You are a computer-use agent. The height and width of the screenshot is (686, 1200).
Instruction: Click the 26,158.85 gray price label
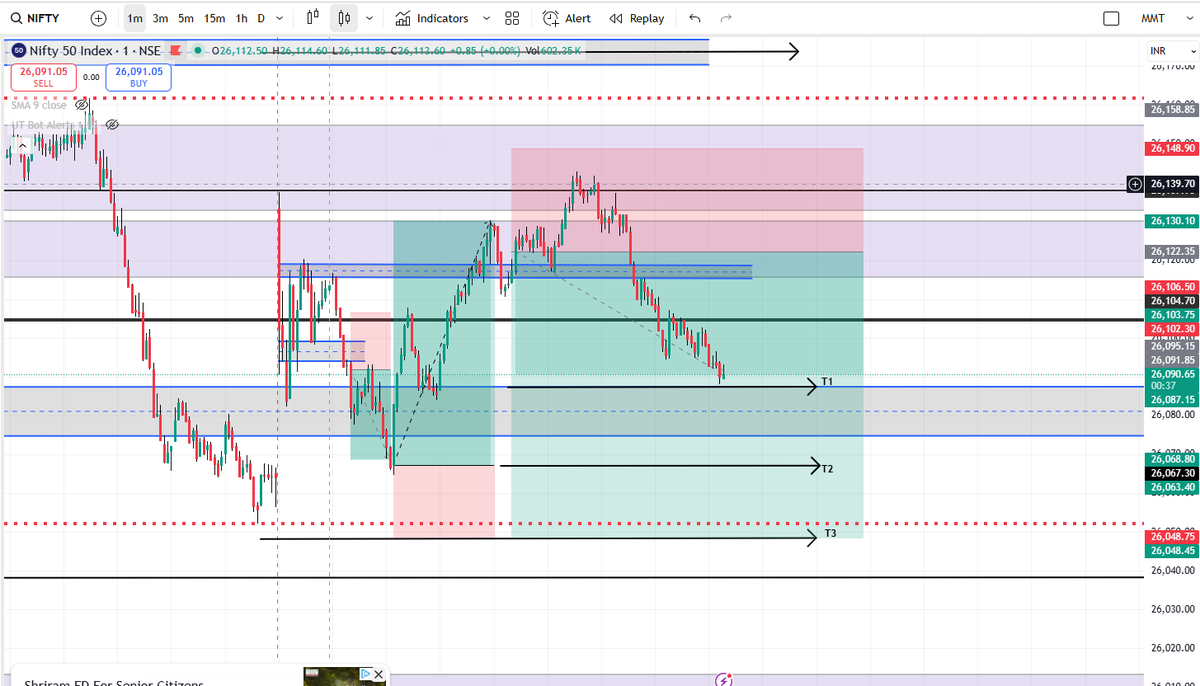click(1171, 109)
